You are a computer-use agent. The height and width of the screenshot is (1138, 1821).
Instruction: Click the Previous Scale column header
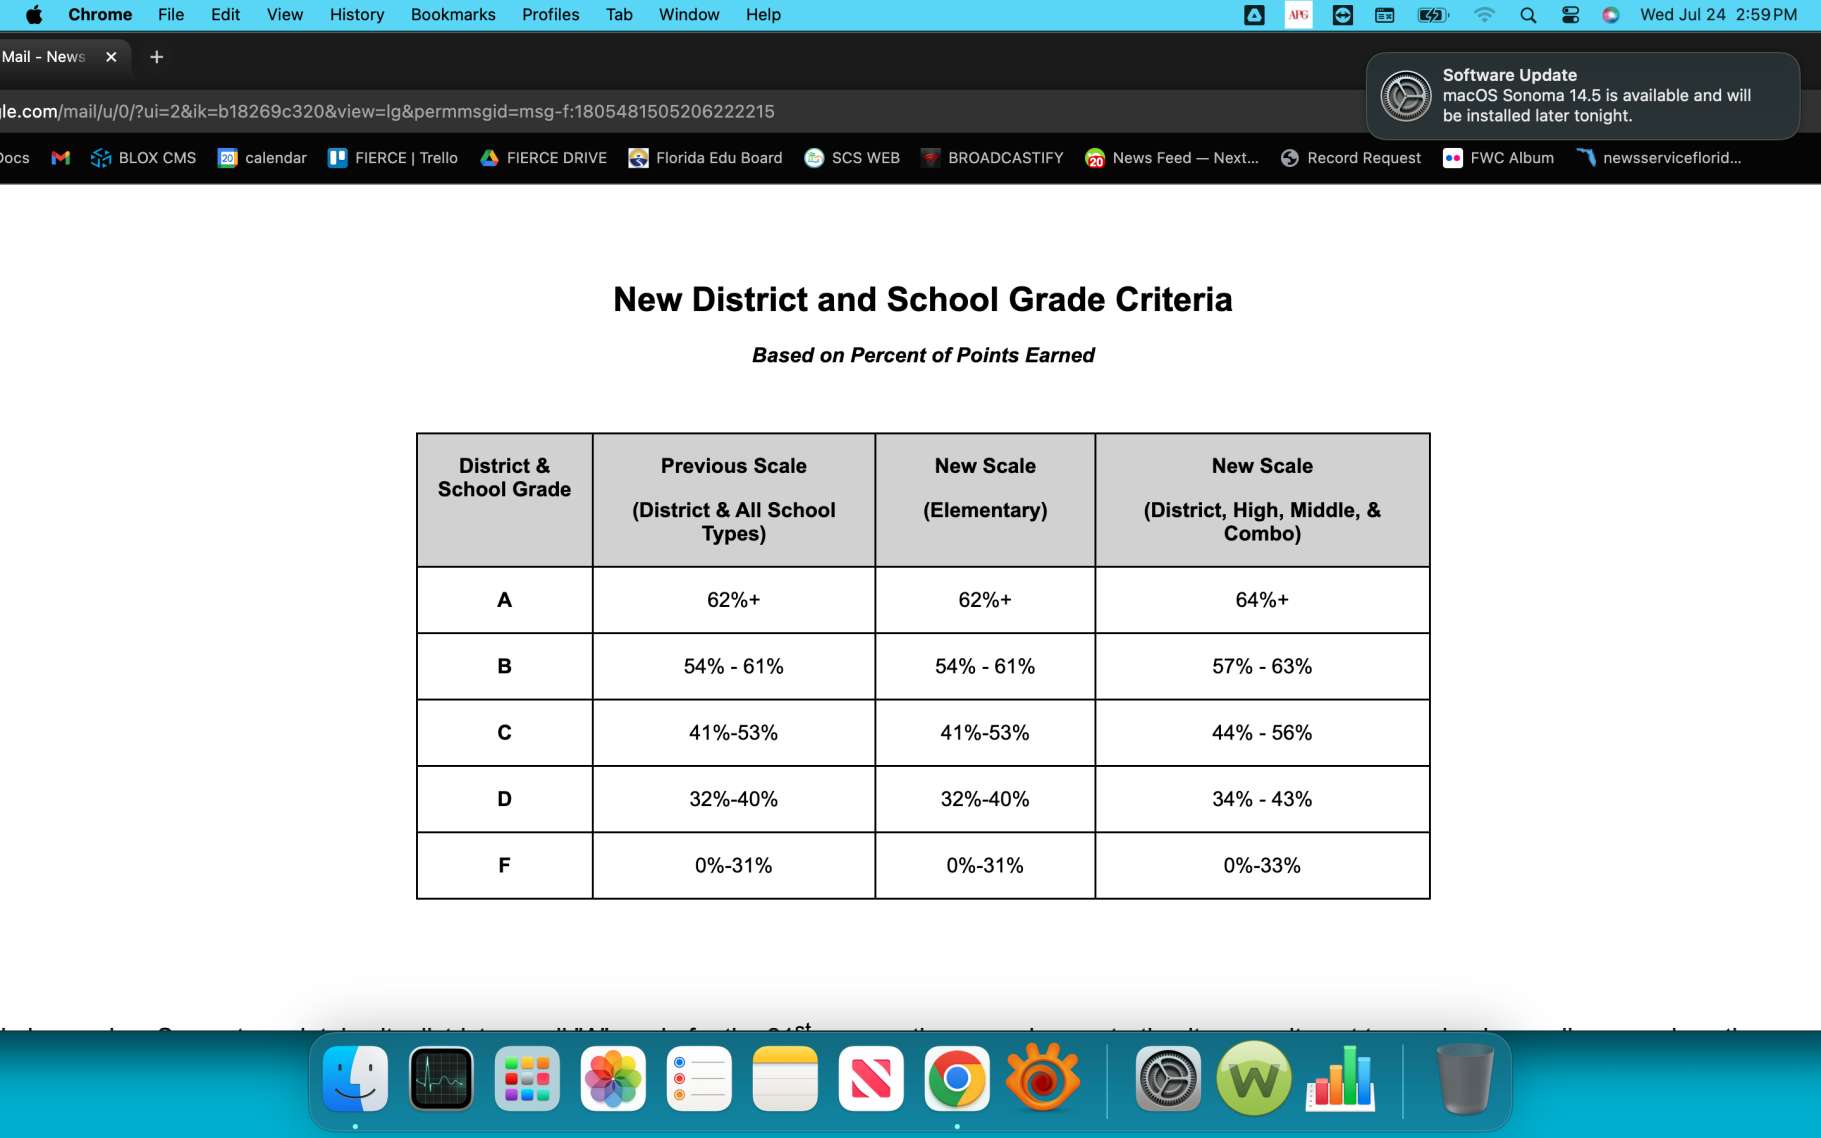coord(734,500)
